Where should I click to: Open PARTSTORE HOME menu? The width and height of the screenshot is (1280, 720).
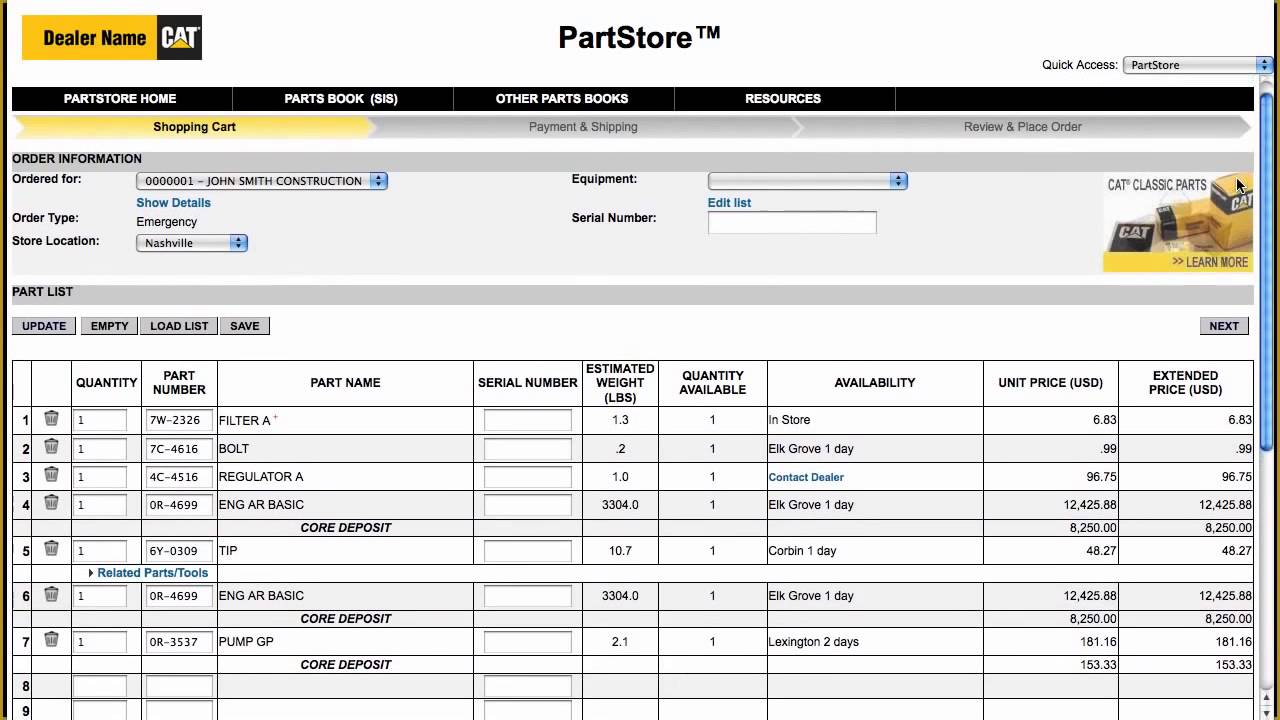[120, 99]
